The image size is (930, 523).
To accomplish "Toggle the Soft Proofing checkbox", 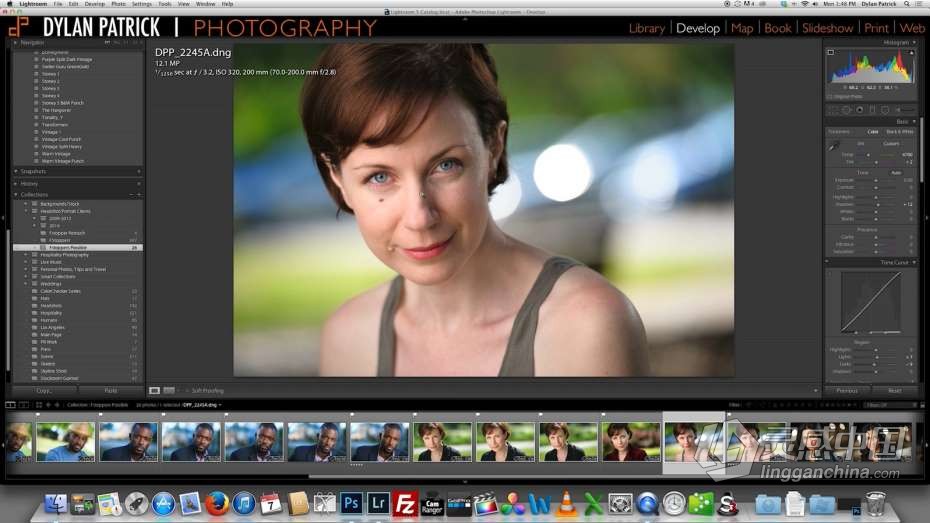I will 186,391.
